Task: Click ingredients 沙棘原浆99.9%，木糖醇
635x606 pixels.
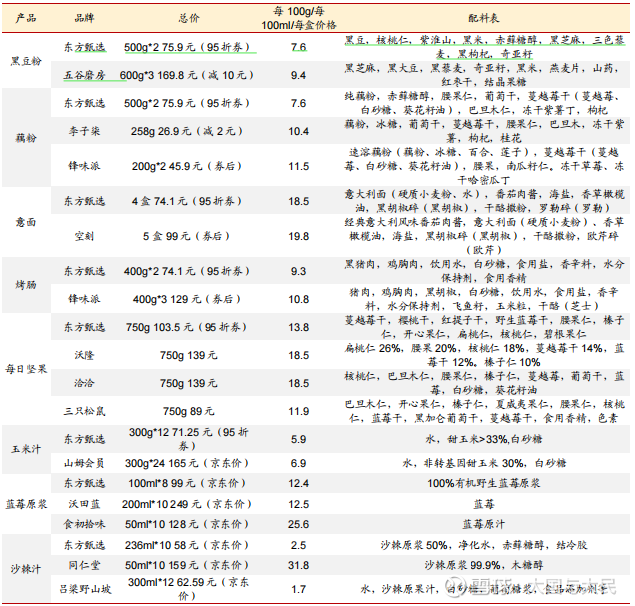Action: point(484,565)
